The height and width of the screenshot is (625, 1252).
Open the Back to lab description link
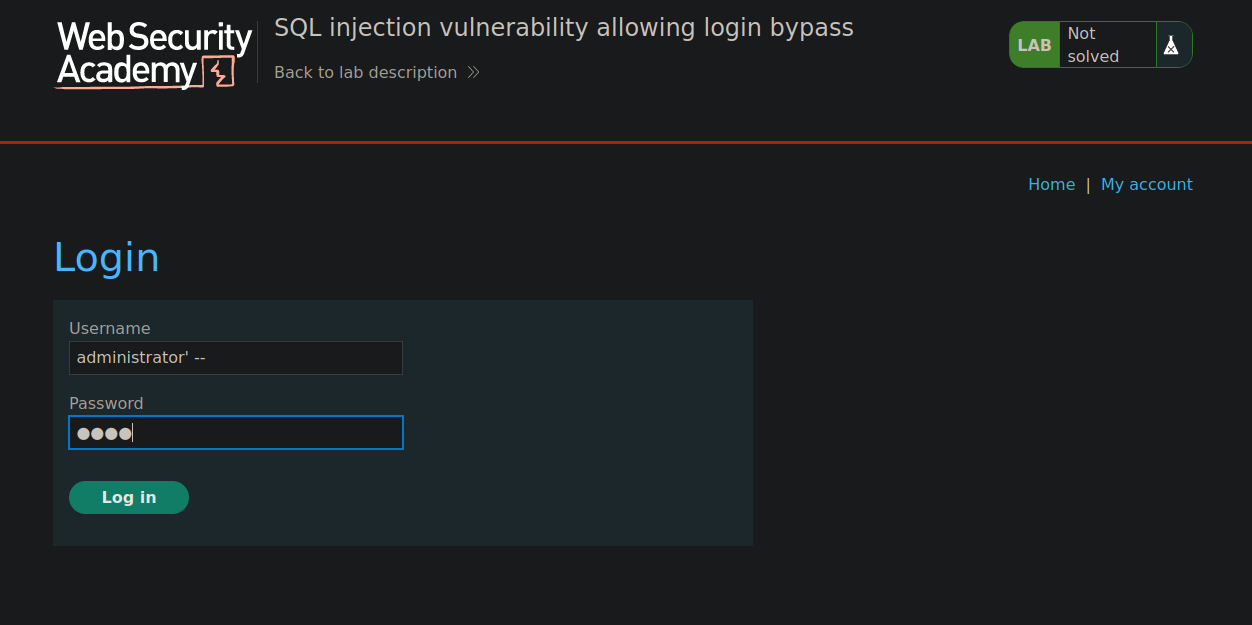click(x=365, y=72)
